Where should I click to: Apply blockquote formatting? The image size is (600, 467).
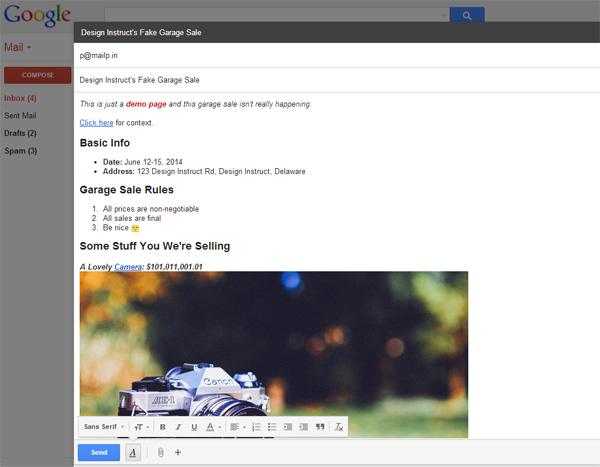click(x=320, y=427)
